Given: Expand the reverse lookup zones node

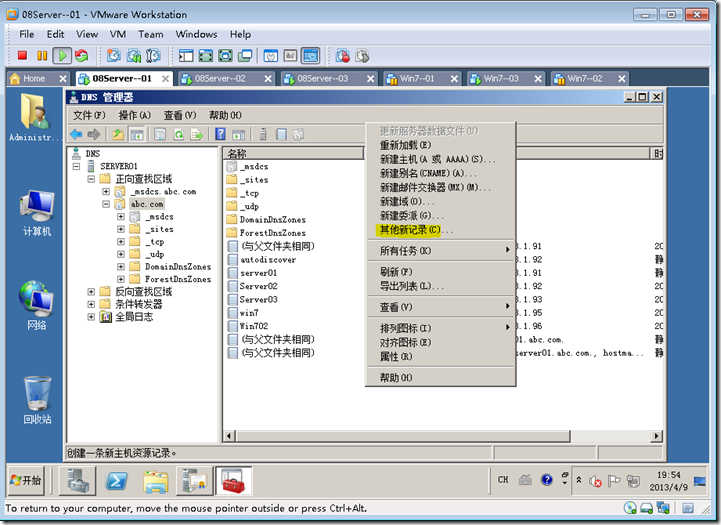Looking at the screenshot, I should tap(91, 291).
